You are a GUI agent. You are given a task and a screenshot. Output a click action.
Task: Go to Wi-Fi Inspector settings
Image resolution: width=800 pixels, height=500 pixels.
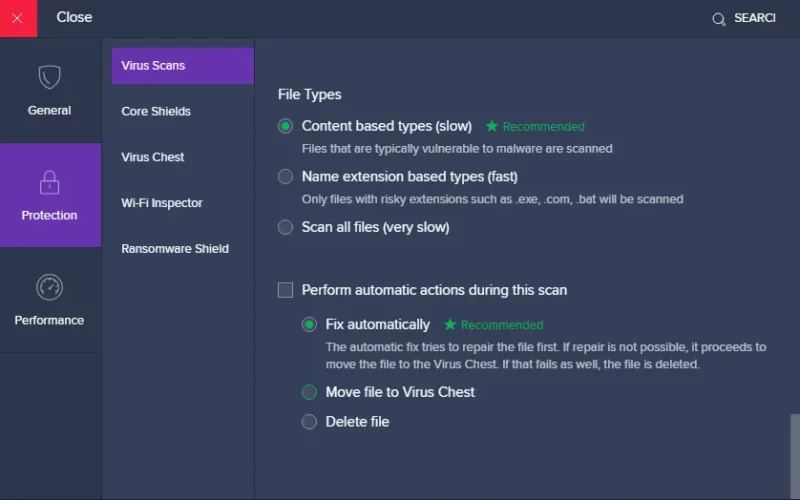[x=162, y=203]
